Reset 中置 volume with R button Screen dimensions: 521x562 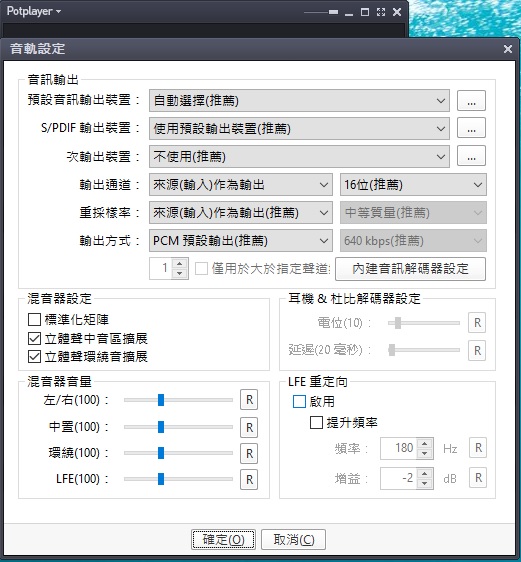coord(249,428)
